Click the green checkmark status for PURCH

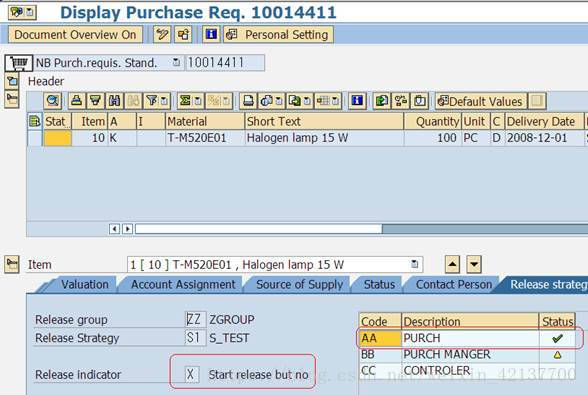pos(557,338)
